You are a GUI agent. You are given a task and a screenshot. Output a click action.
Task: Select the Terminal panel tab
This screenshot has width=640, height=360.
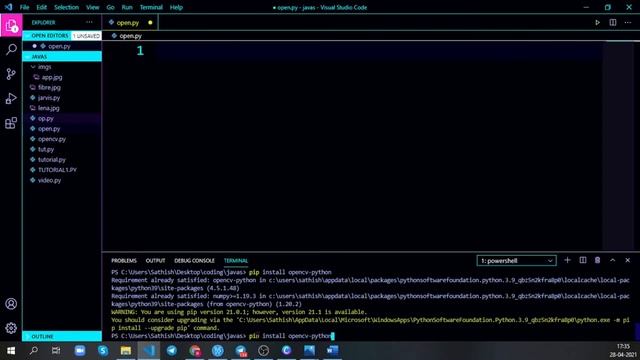point(236,260)
